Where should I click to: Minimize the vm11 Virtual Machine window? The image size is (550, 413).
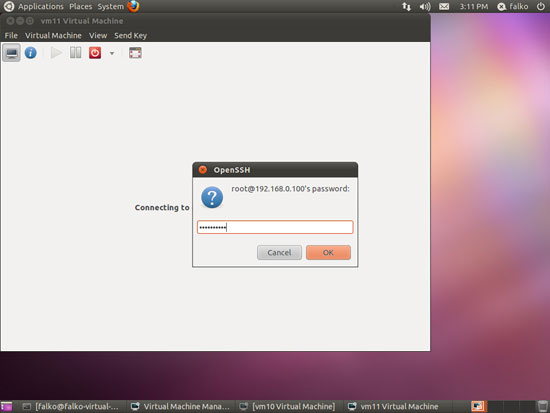pos(20,21)
